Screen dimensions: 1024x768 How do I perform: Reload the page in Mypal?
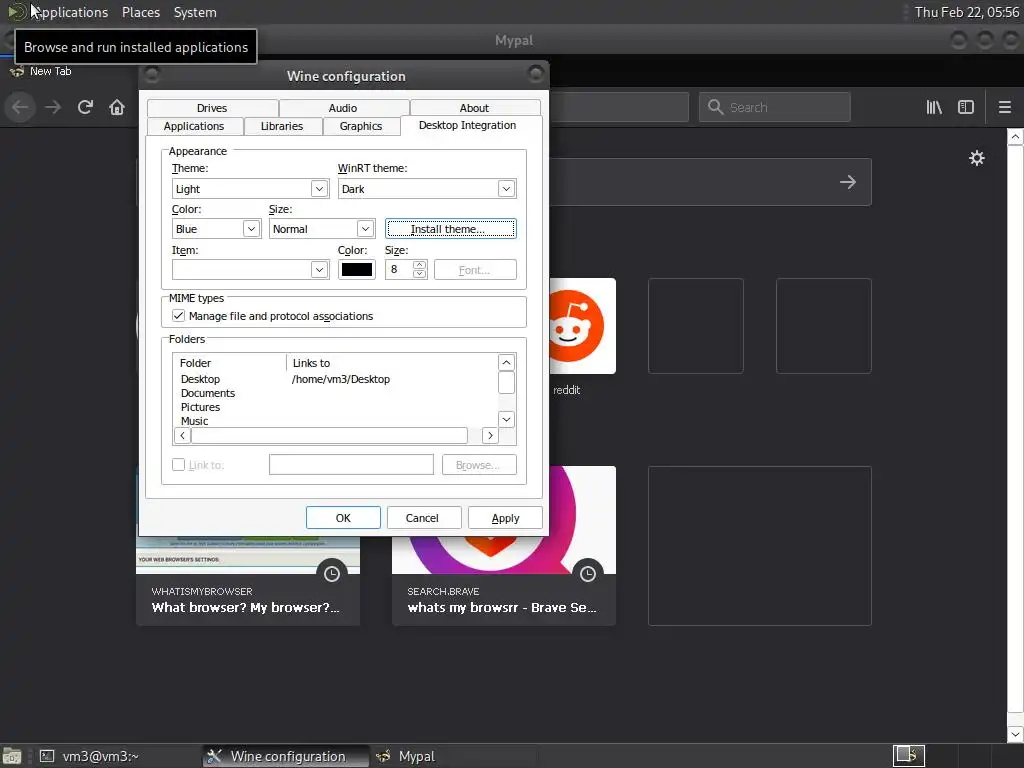(x=85, y=107)
